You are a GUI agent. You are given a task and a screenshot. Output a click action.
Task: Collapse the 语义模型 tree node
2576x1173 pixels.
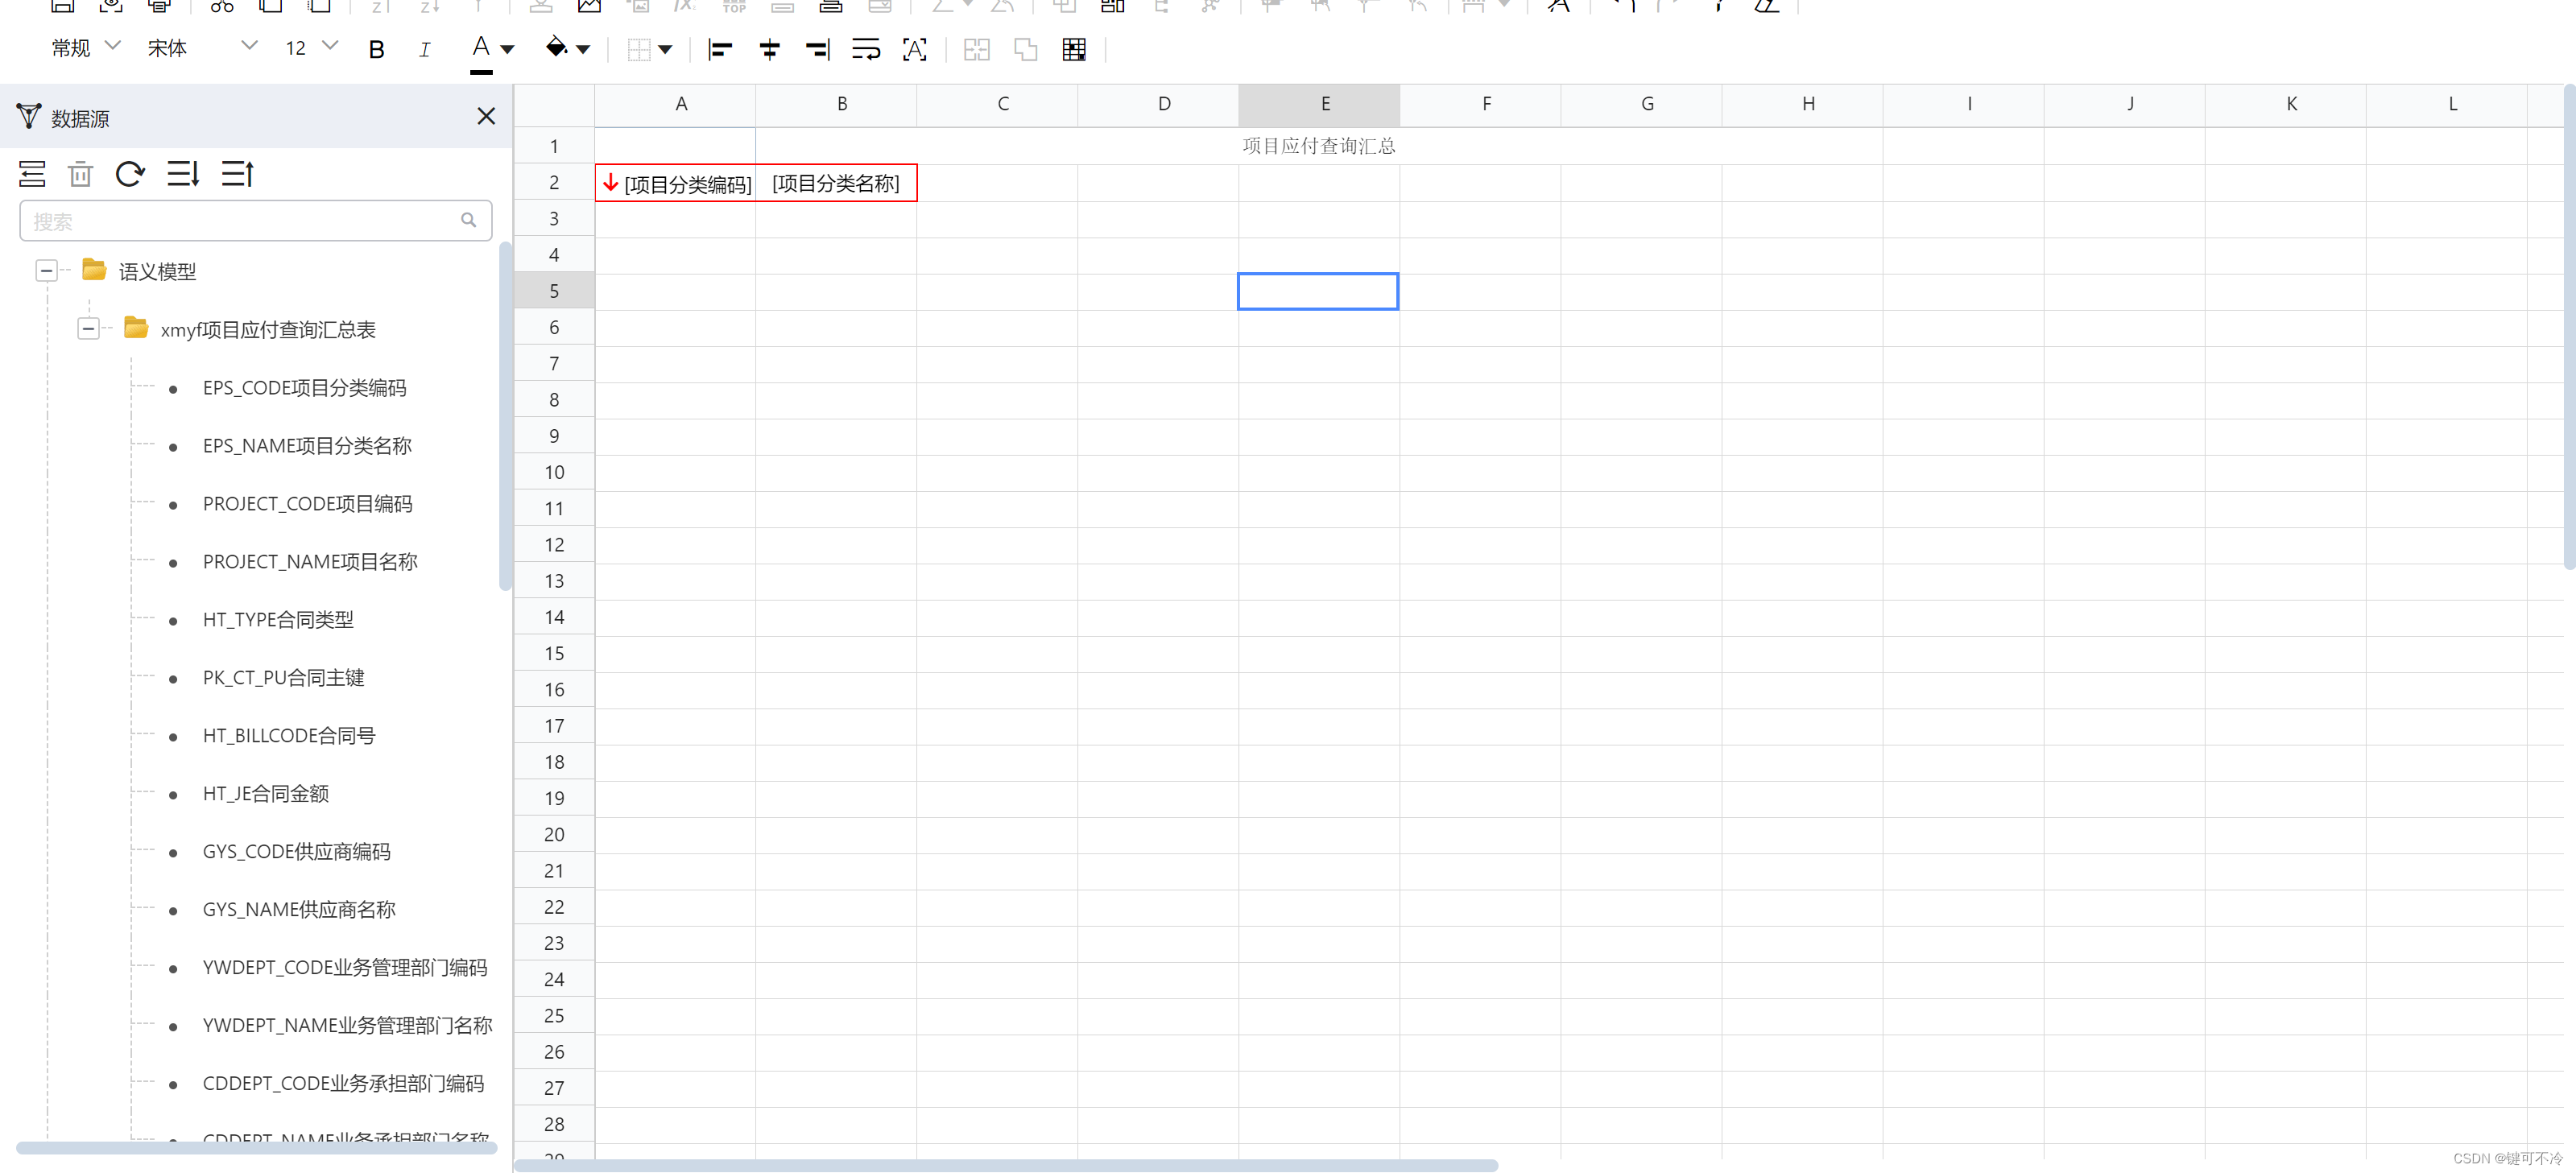(x=46, y=271)
